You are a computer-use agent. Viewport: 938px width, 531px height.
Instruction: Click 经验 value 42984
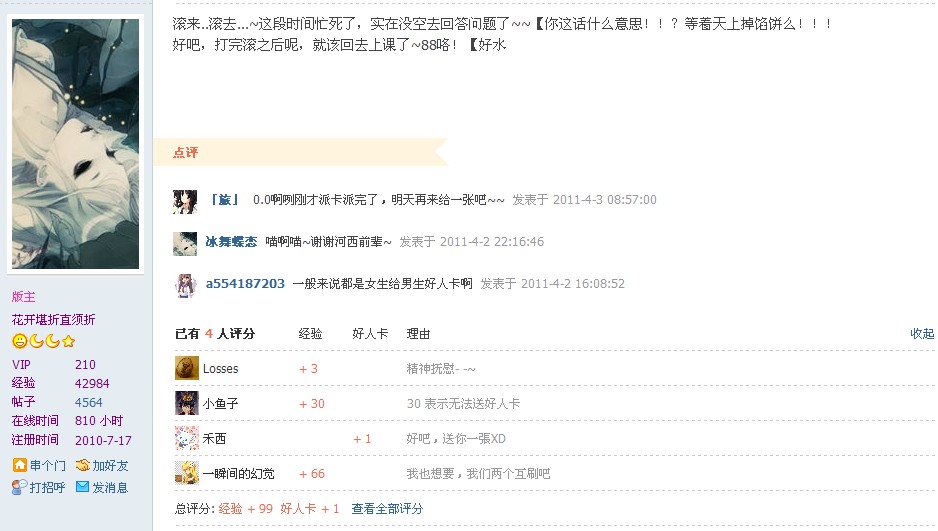pos(92,383)
